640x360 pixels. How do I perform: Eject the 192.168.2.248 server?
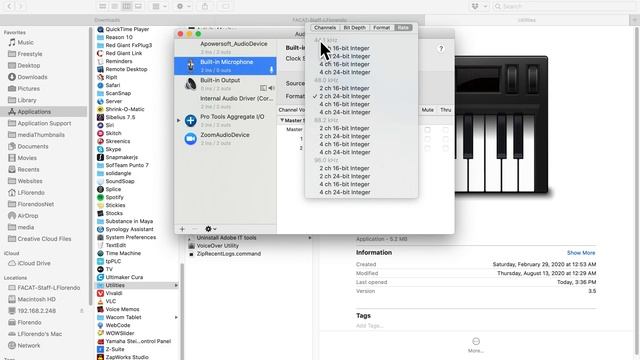[x=82, y=311]
